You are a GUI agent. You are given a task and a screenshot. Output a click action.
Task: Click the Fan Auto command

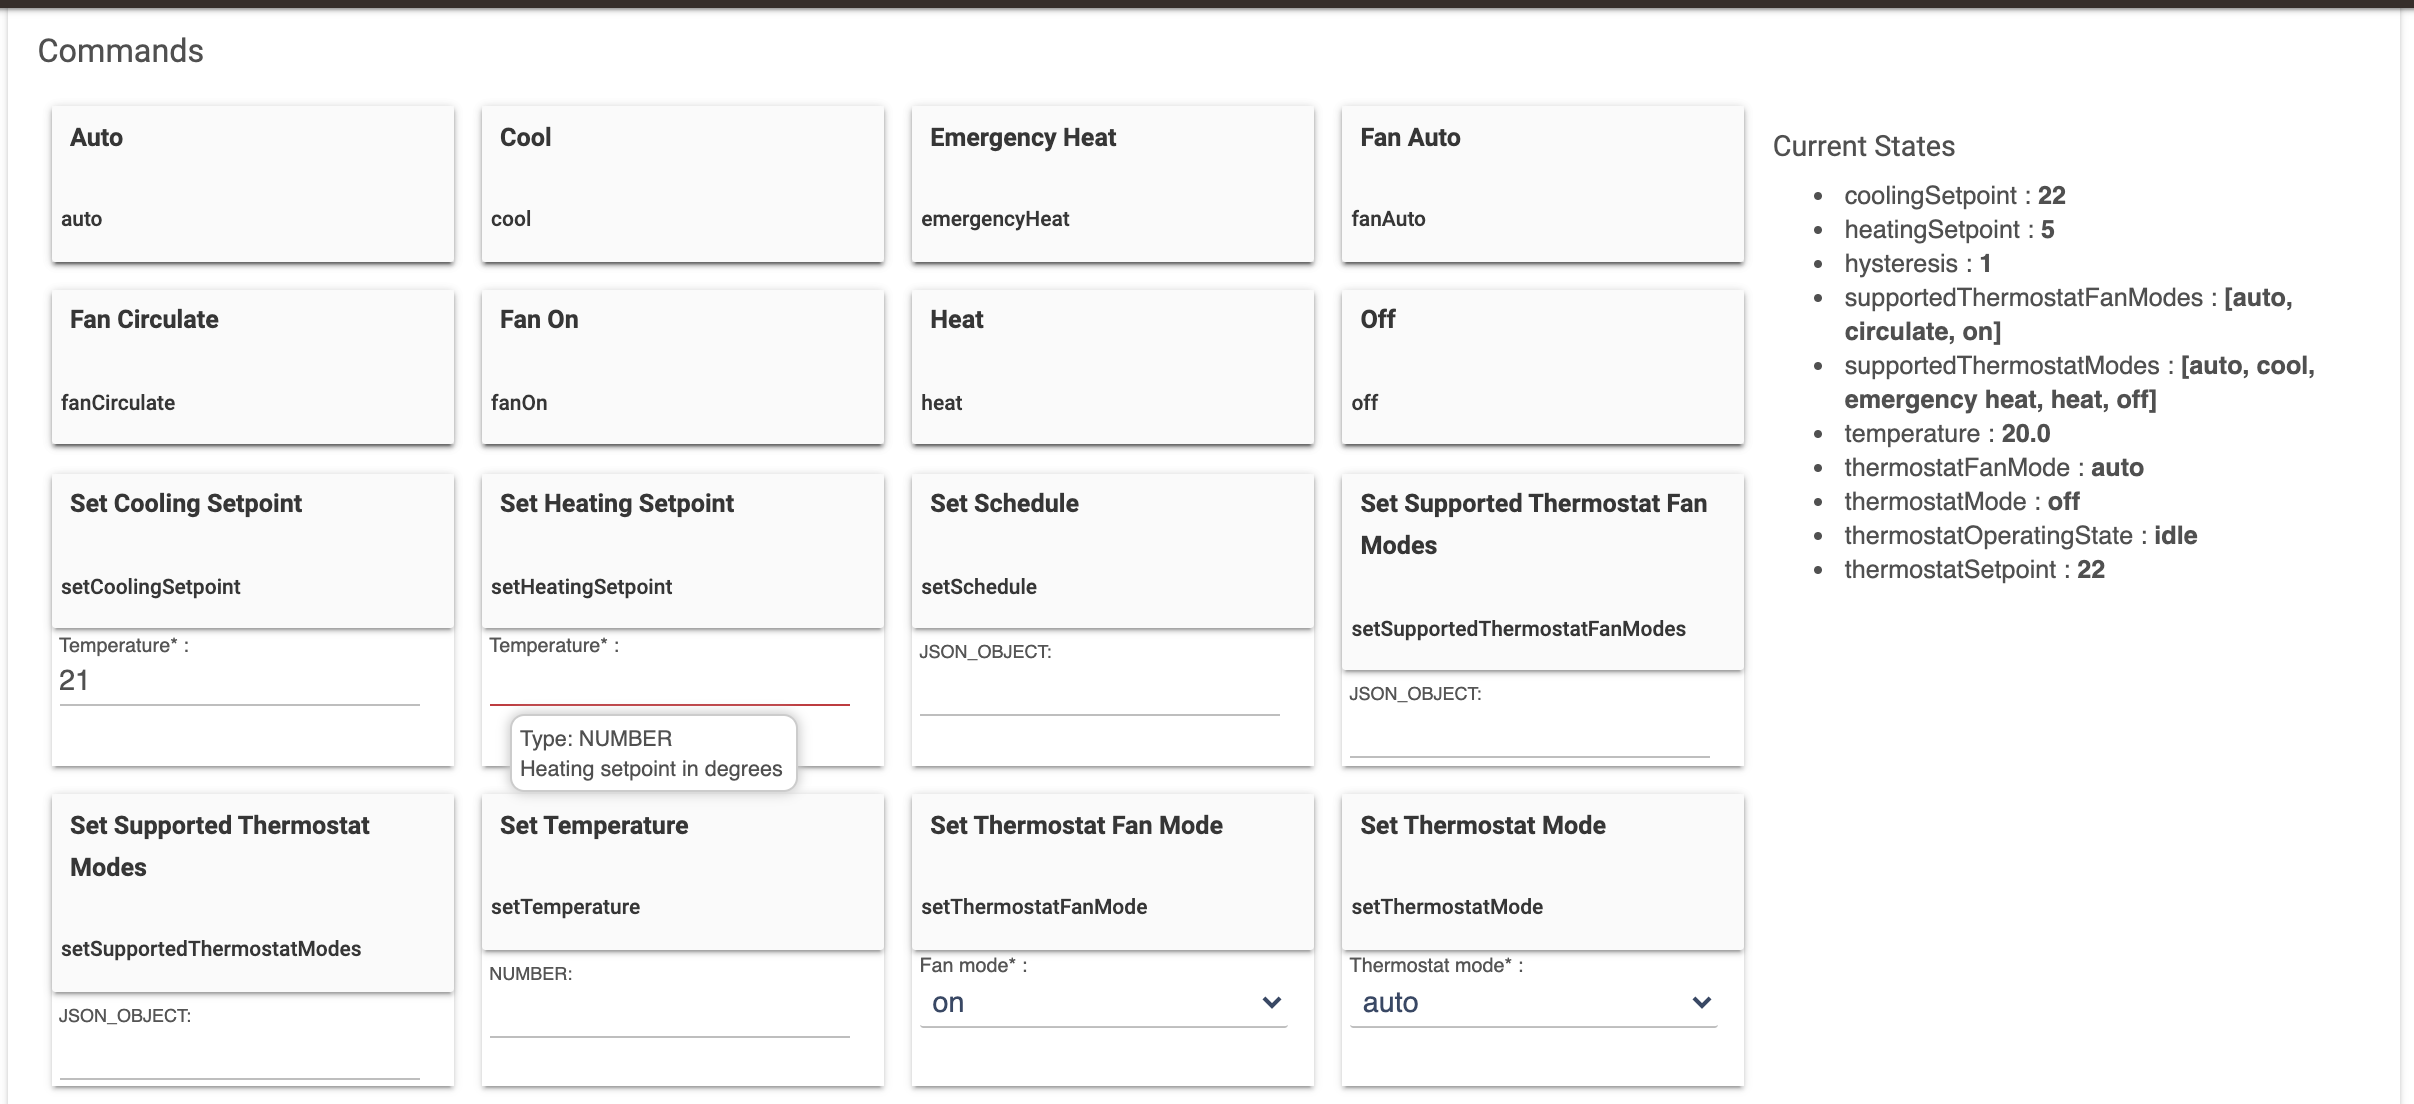click(x=1543, y=184)
